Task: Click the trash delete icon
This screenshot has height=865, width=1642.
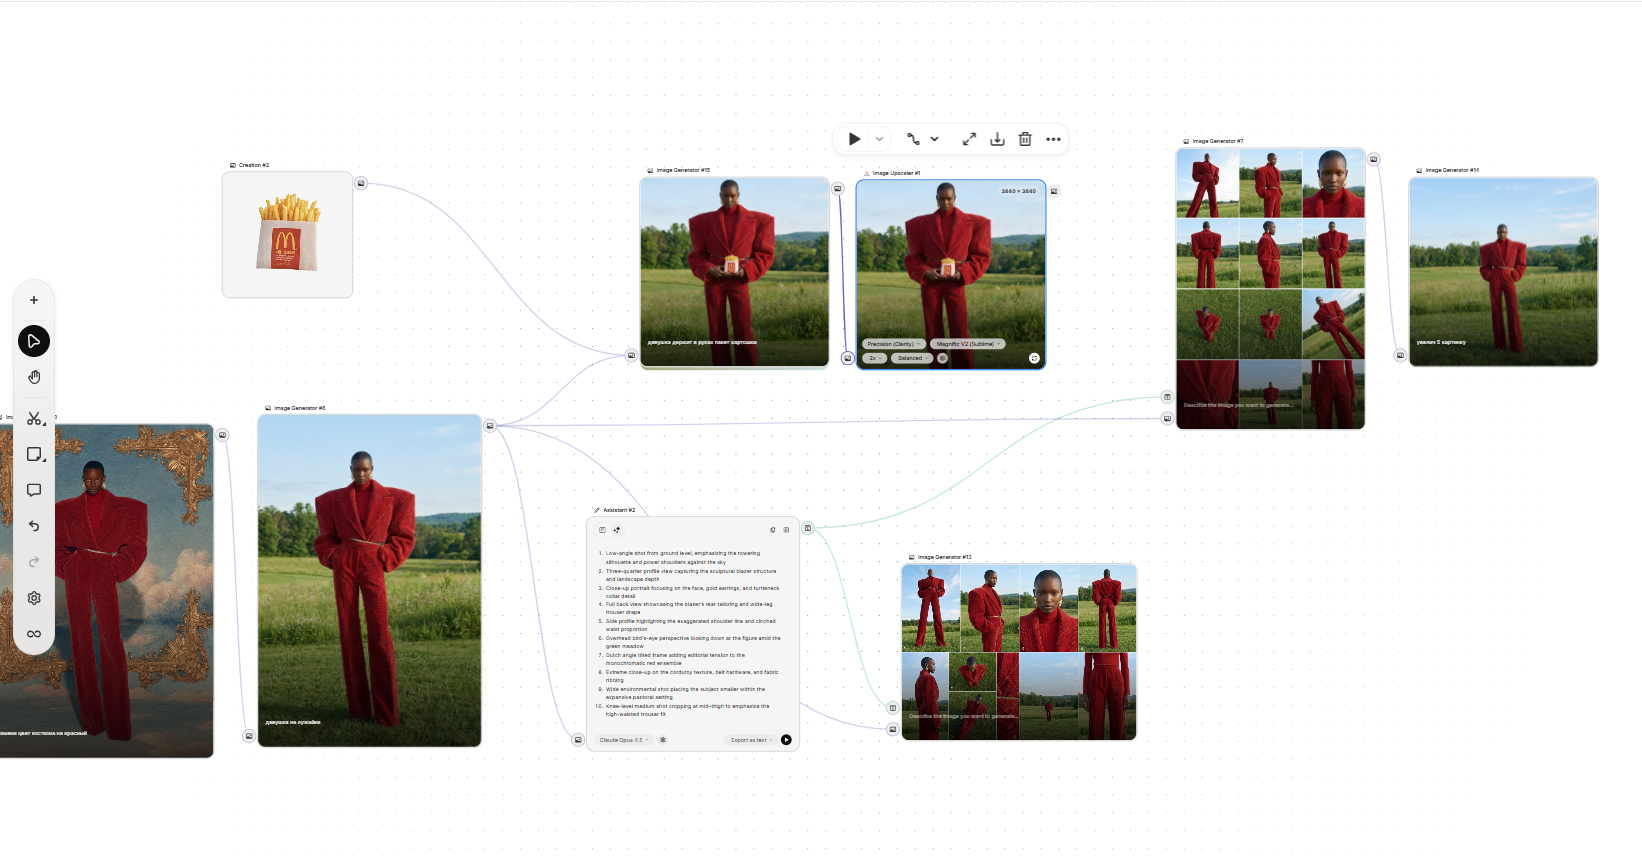Action: pos(1025,139)
